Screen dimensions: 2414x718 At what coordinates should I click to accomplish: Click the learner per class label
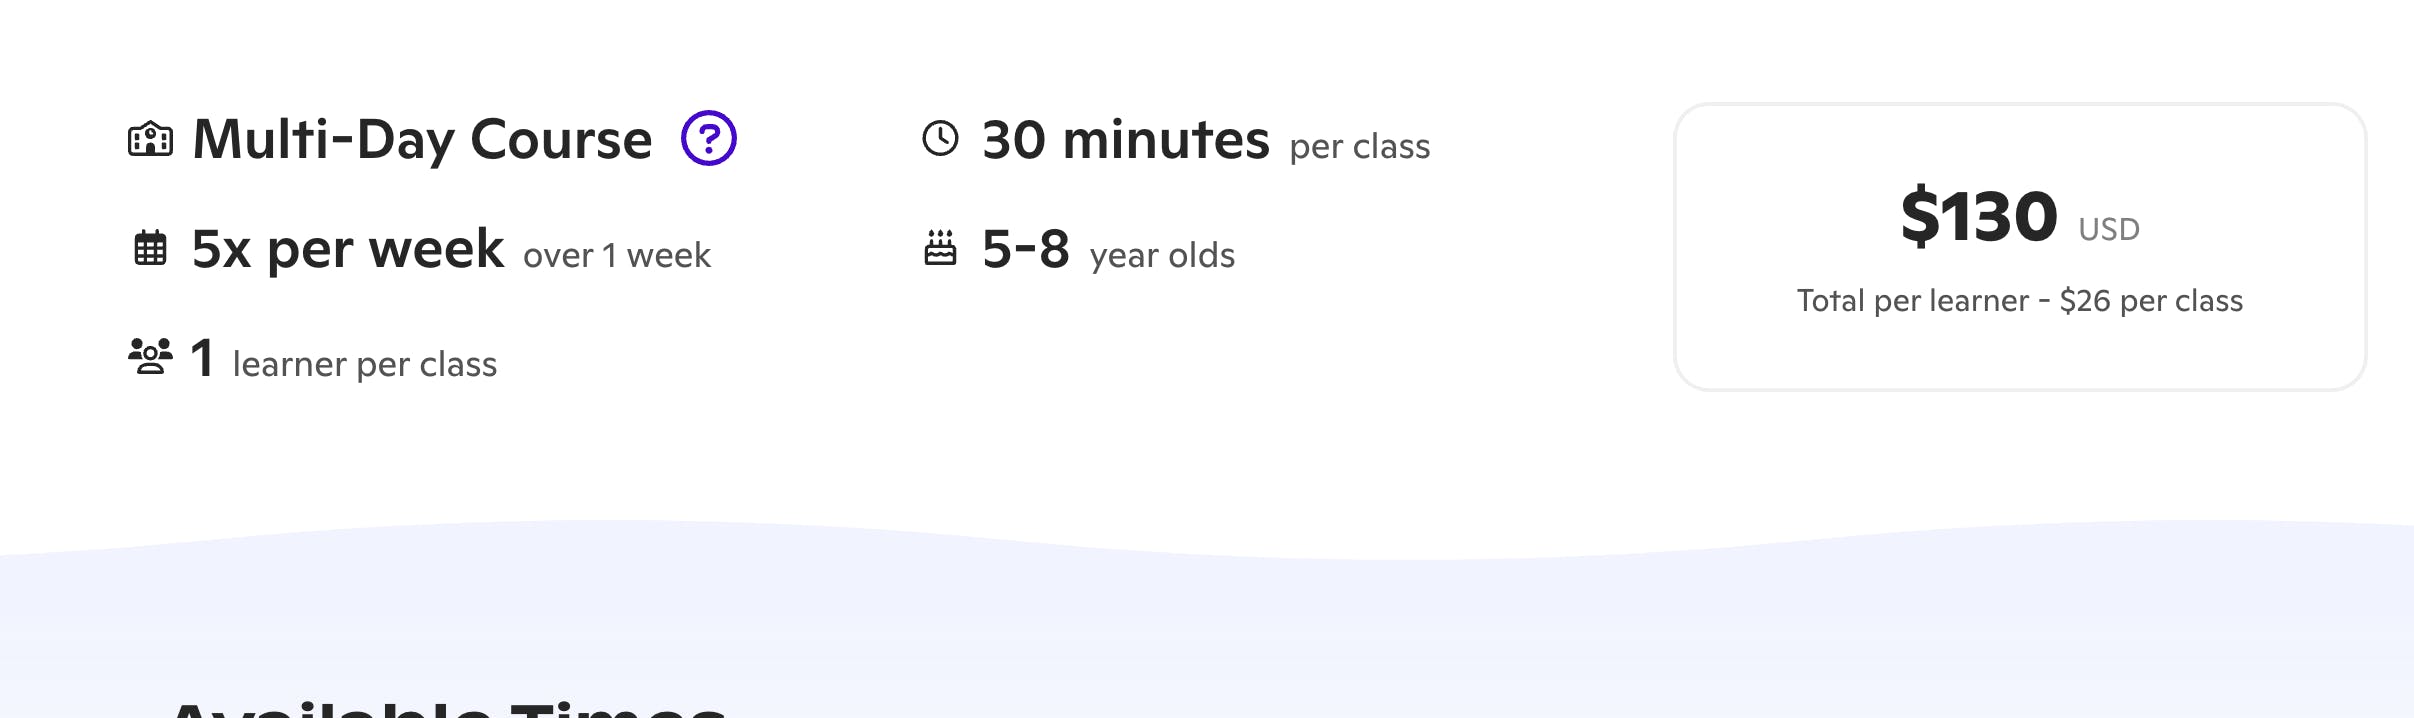[x=365, y=364]
